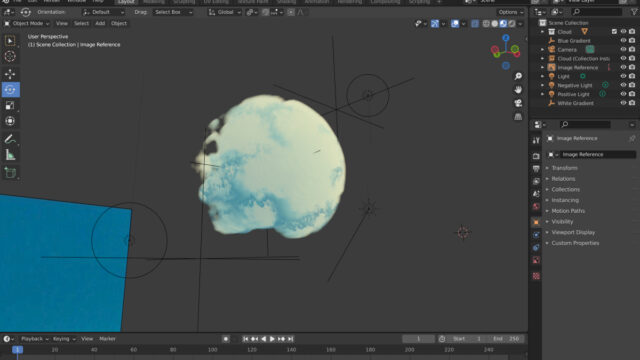The width and height of the screenshot is (640, 360).
Task: Open the Global orientation dropdown
Action: [x=224, y=12]
